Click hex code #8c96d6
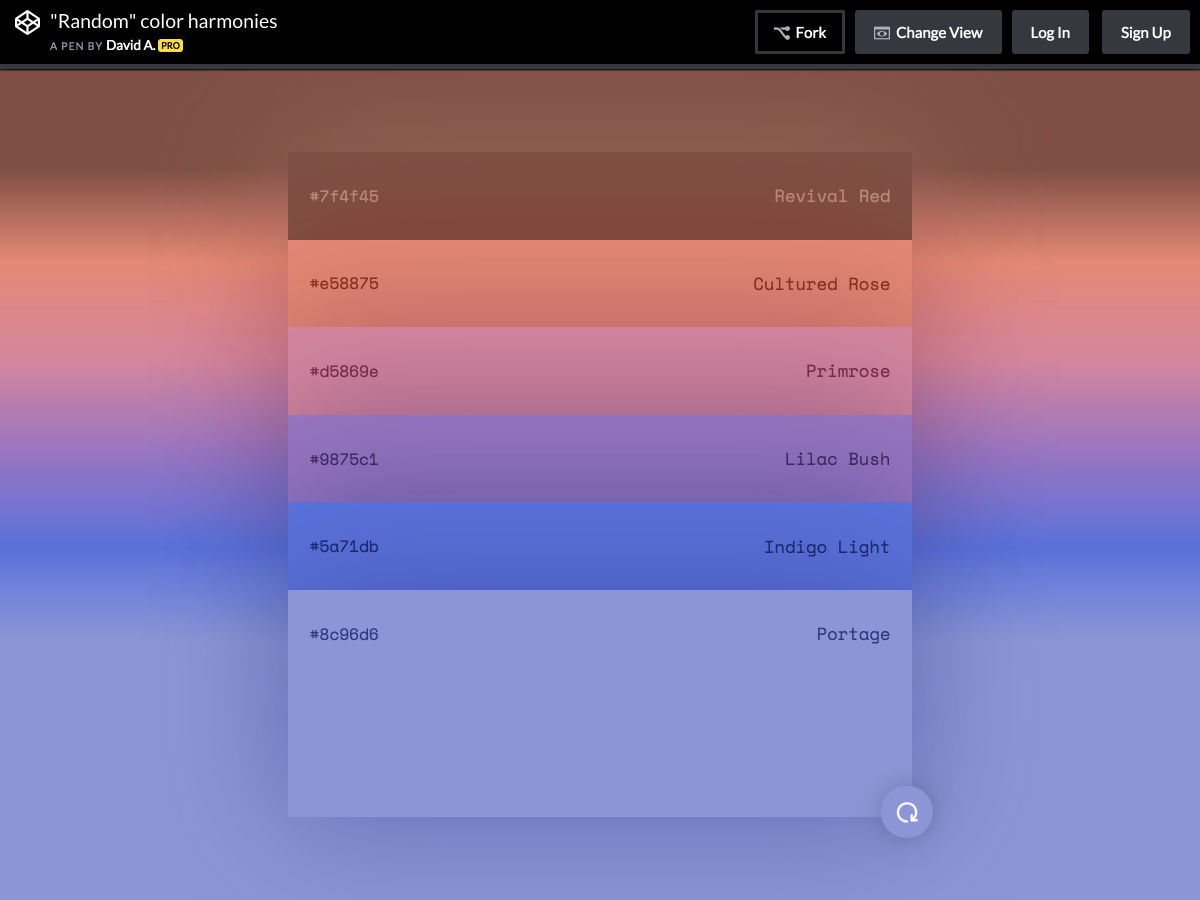Image resolution: width=1200 pixels, height=900 pixels. [344, 634]
